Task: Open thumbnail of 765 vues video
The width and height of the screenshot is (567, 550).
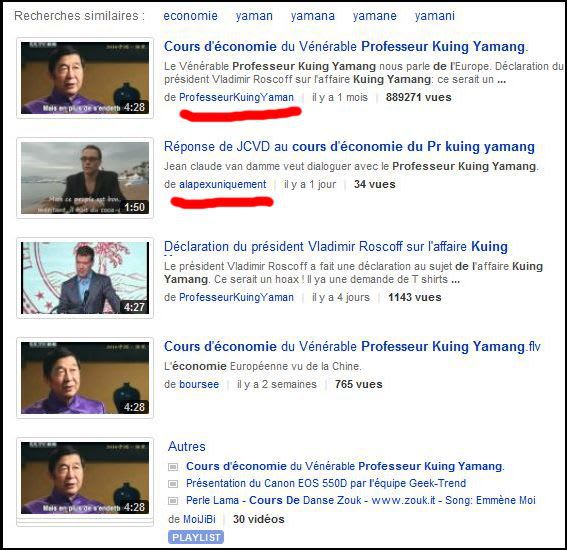Action: [85, 378]
